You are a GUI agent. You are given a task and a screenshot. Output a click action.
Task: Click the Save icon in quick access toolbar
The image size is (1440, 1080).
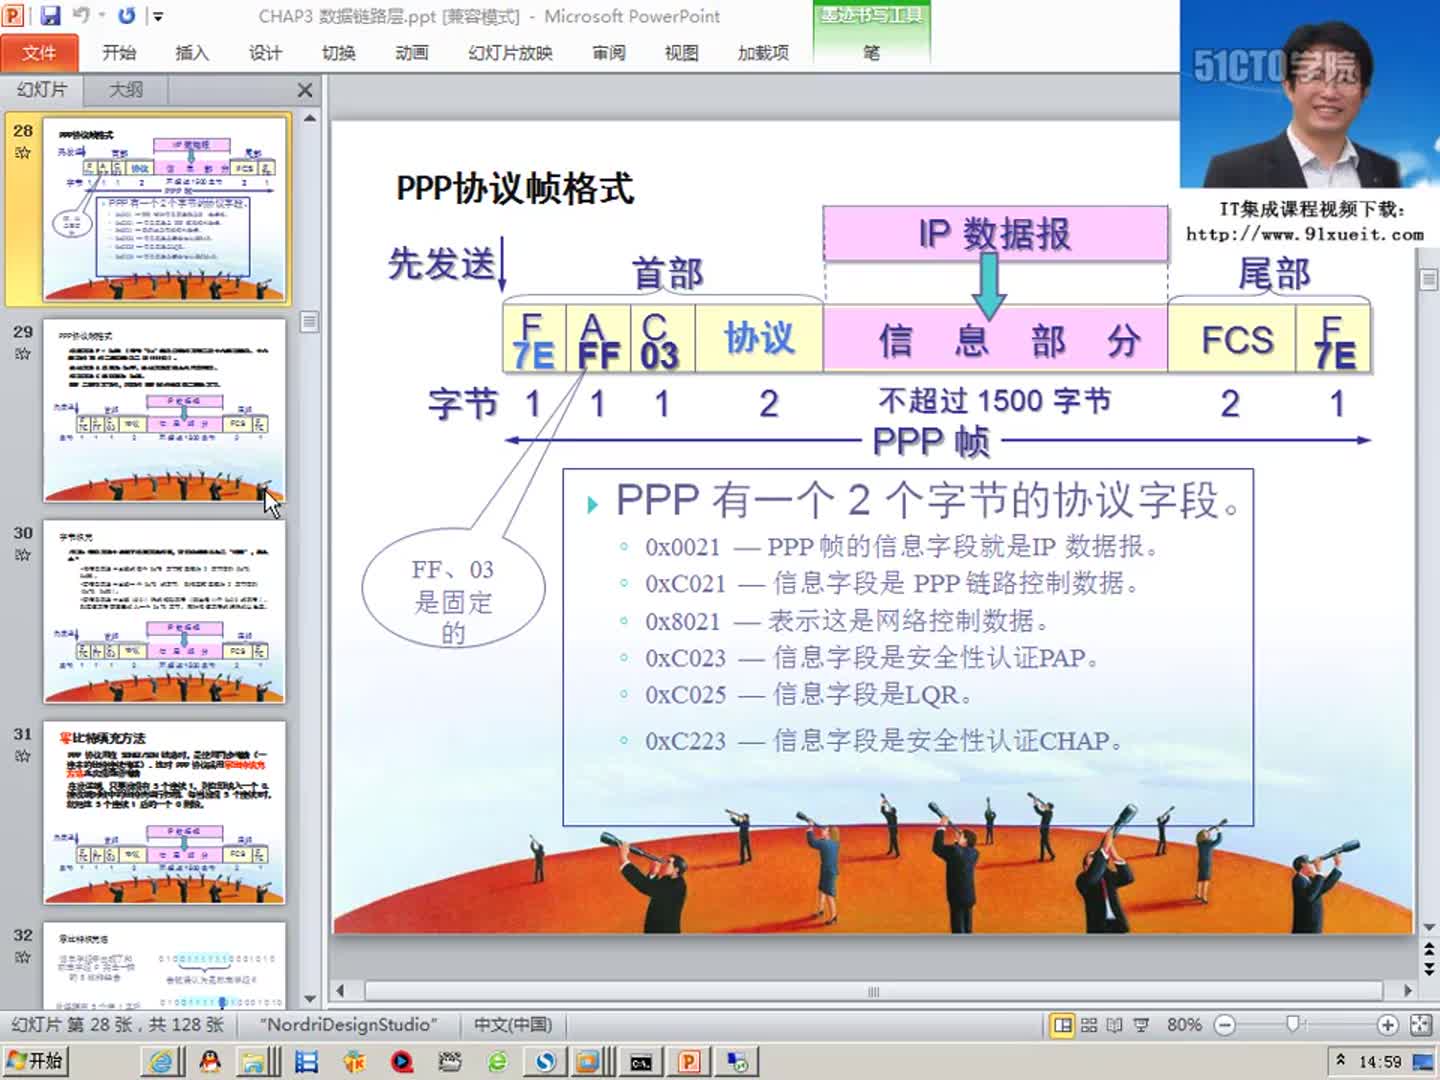(50, 15)
